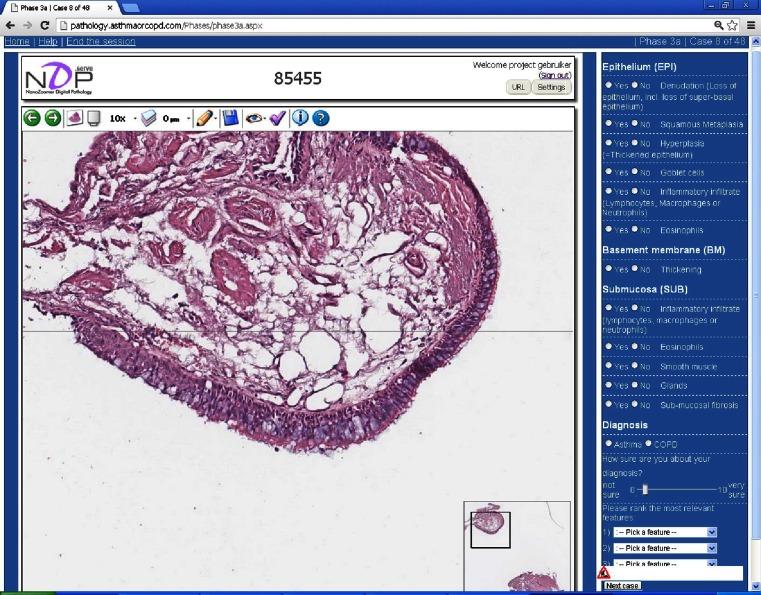Click the slide overview thumbnail map
Screen dimensions: 761x595
517,546
